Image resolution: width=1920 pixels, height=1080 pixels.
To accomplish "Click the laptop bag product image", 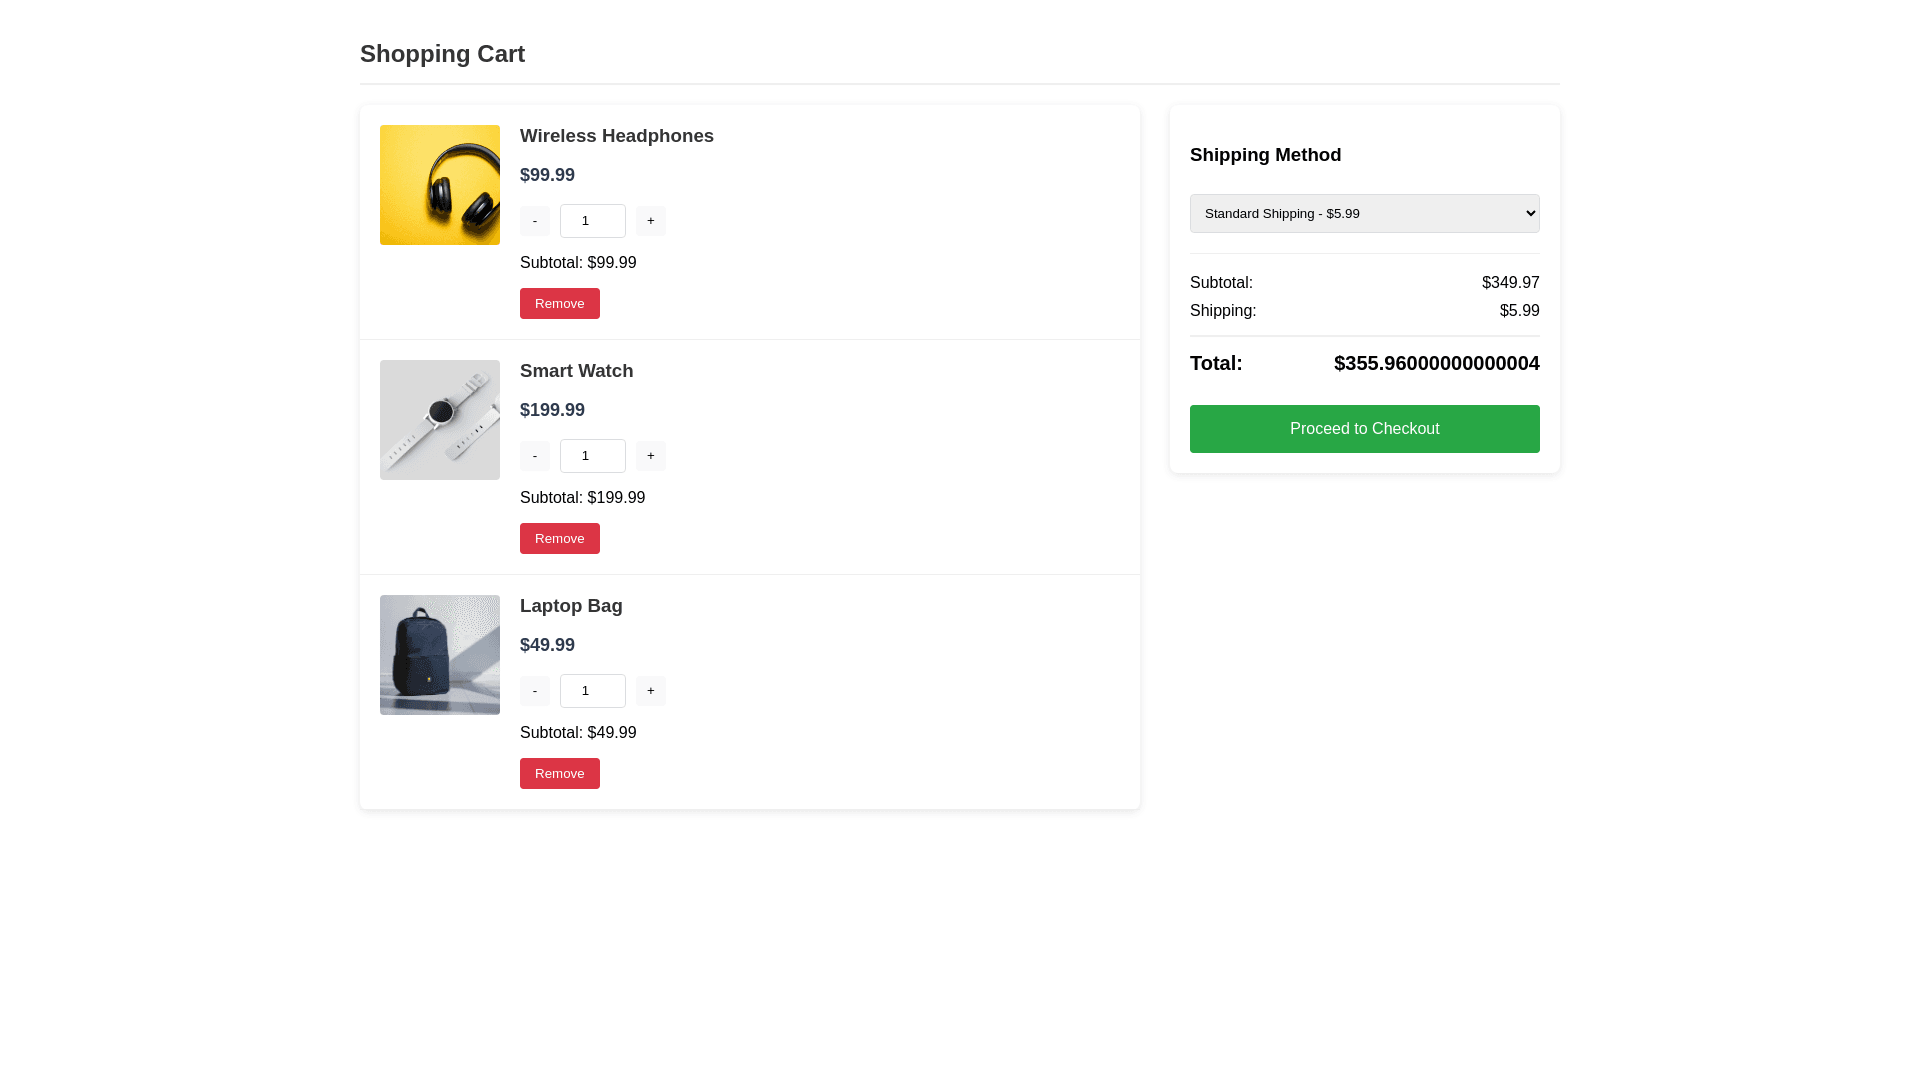I will (440, 655).
